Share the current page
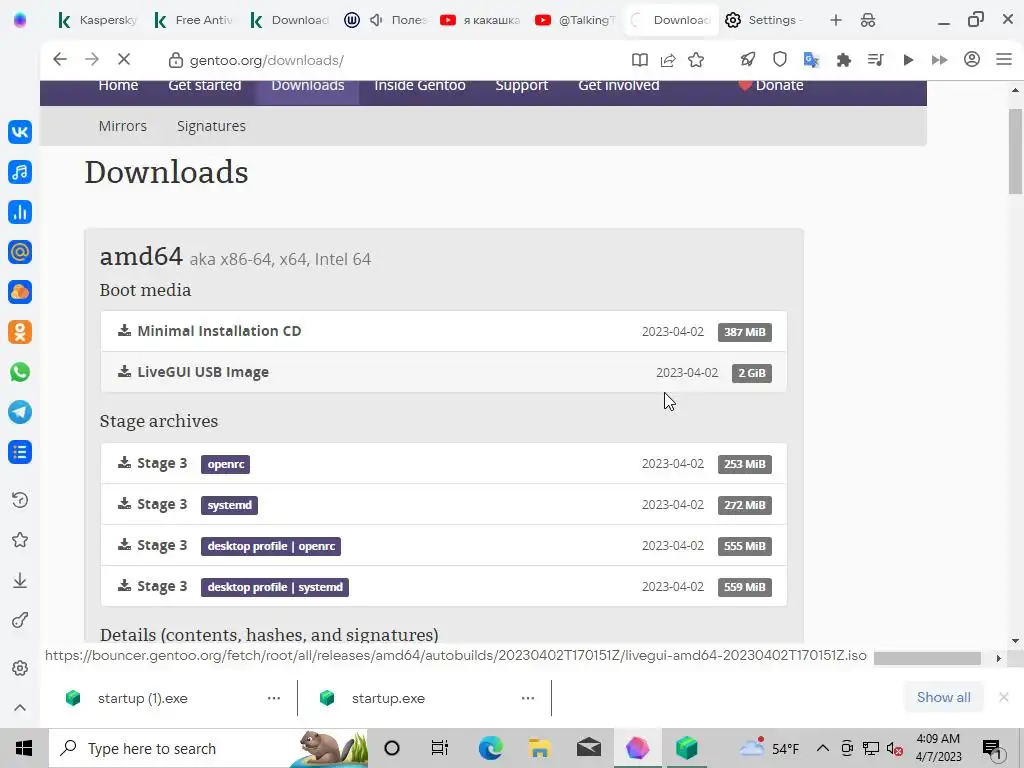 tap(667, 60)
